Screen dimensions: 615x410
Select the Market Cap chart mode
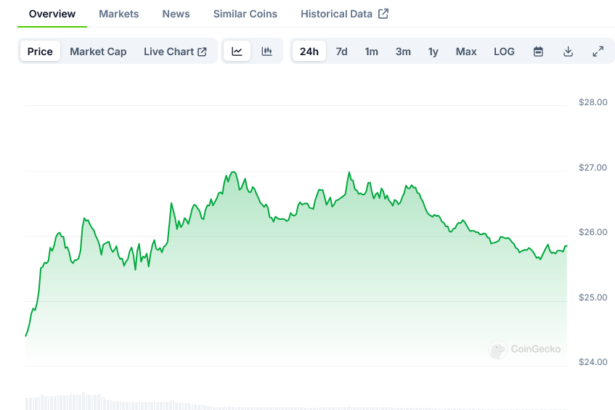tap(98, 52)
